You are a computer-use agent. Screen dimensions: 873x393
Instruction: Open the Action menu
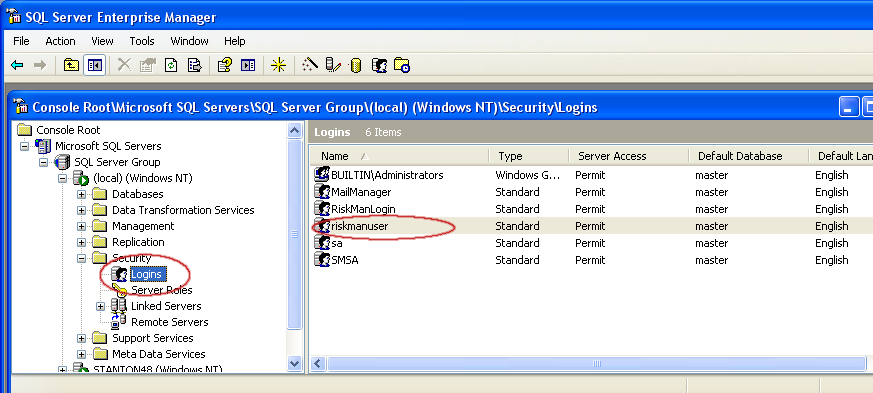pos(60,41)
